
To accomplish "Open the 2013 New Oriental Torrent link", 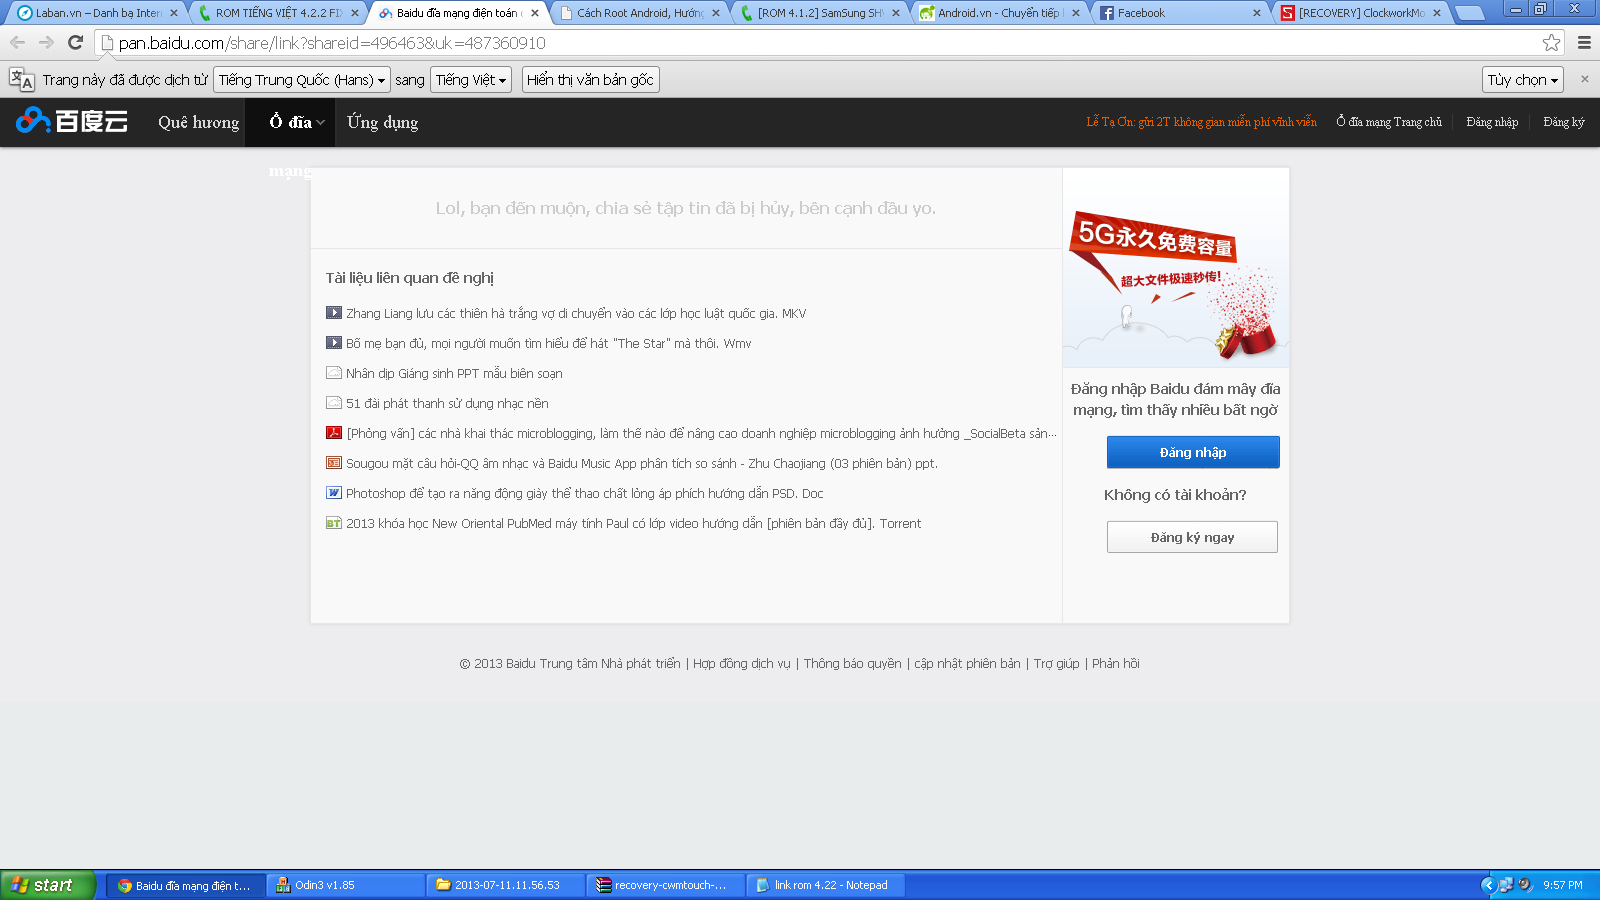I will point(633,523).
